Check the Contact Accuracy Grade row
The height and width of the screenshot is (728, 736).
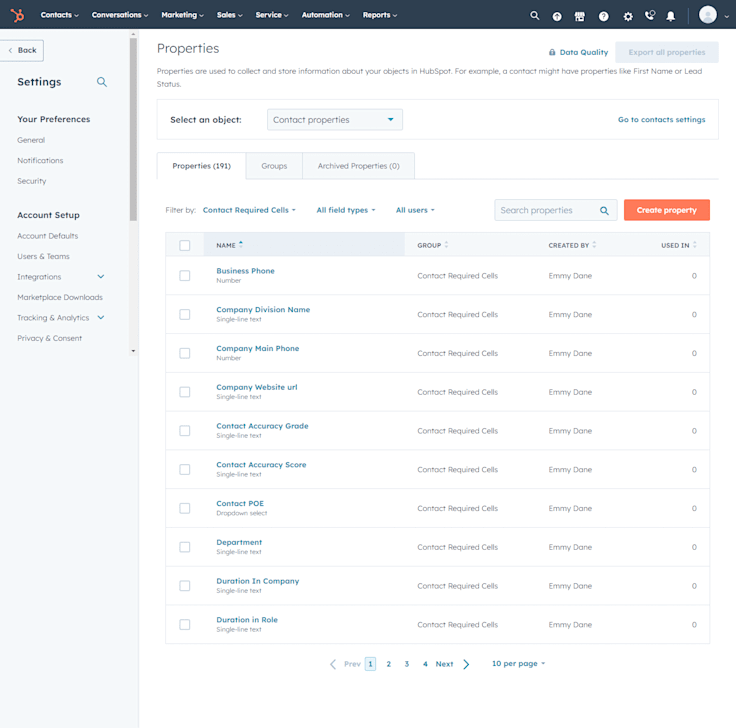click(x=184, y=431)
